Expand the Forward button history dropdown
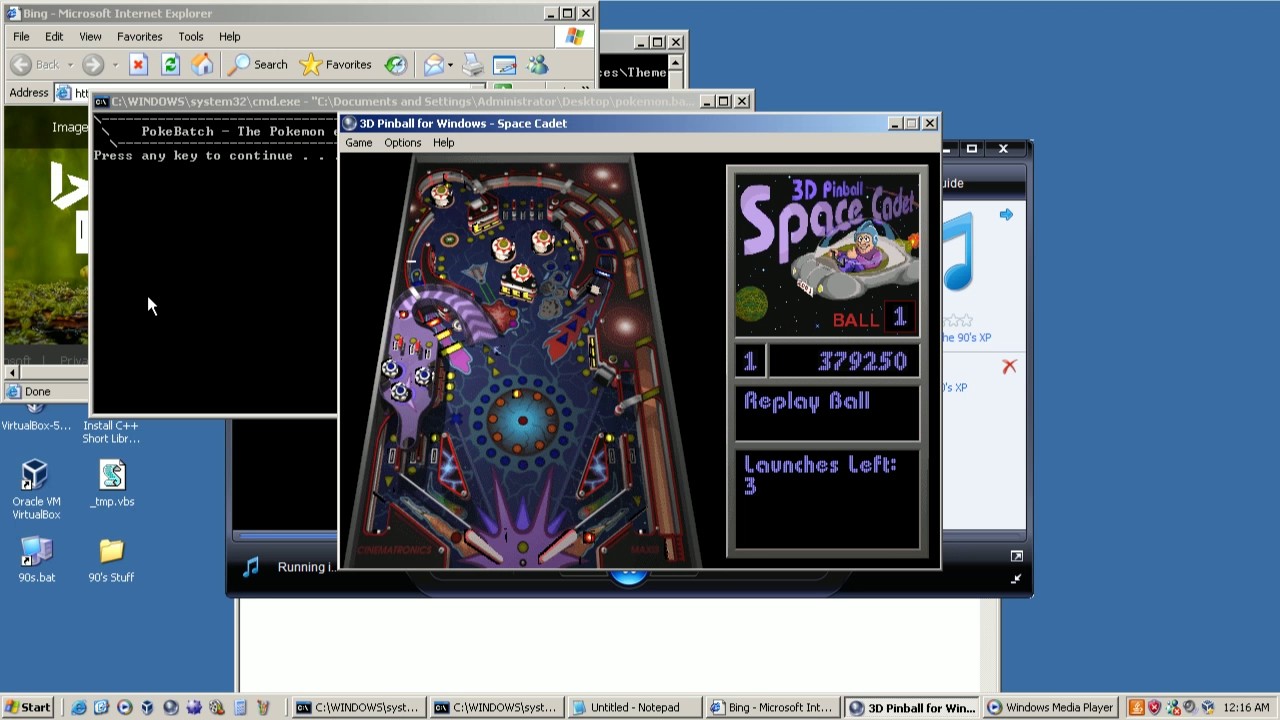Screen dimensions: 1280x720 coord(115,65)
